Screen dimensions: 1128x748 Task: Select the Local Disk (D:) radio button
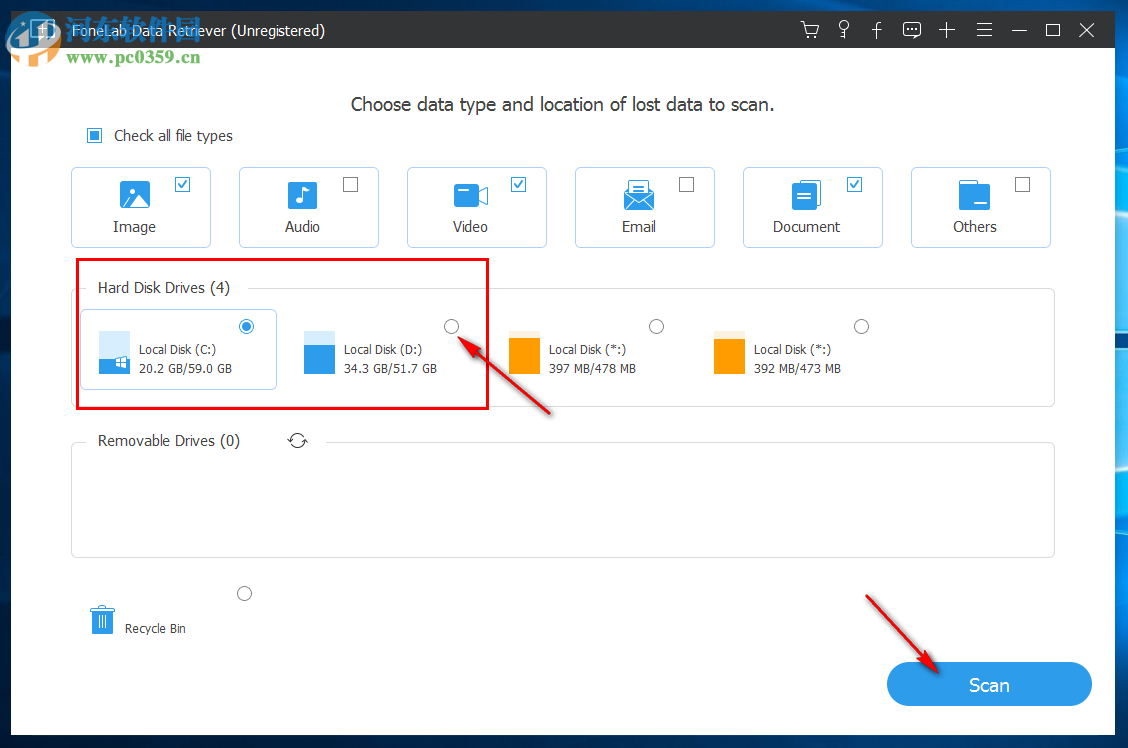tap(451, 326)
